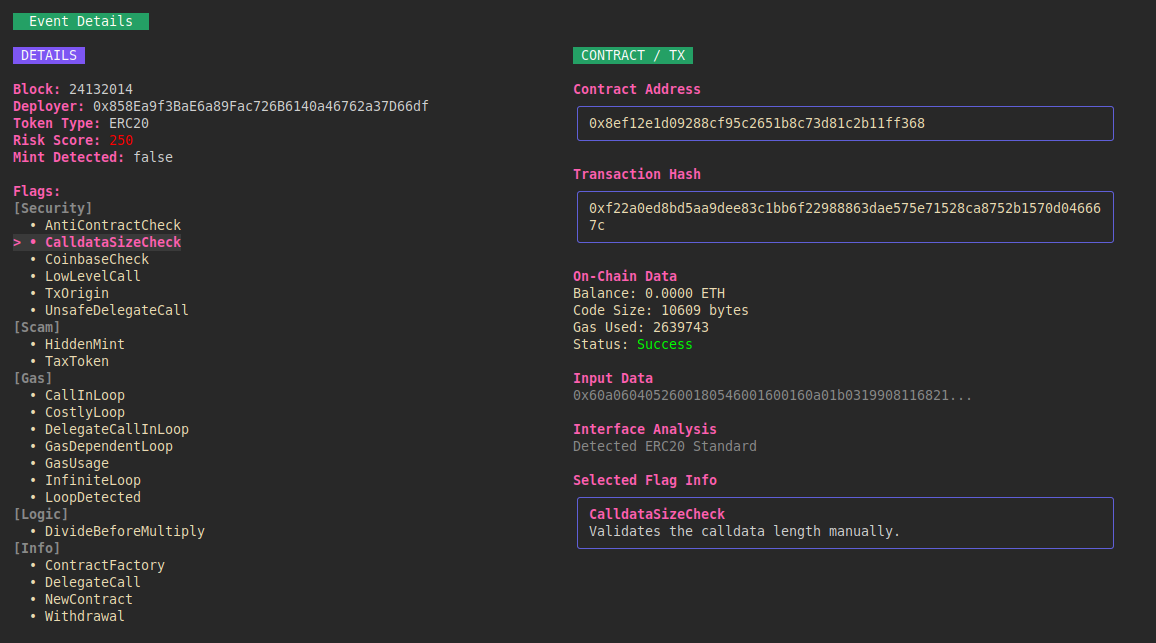Image resolution: width=1156 pixels, height=643 pixels.
Task: Switch to the DETAILS panel
Action: pos(48,55)
